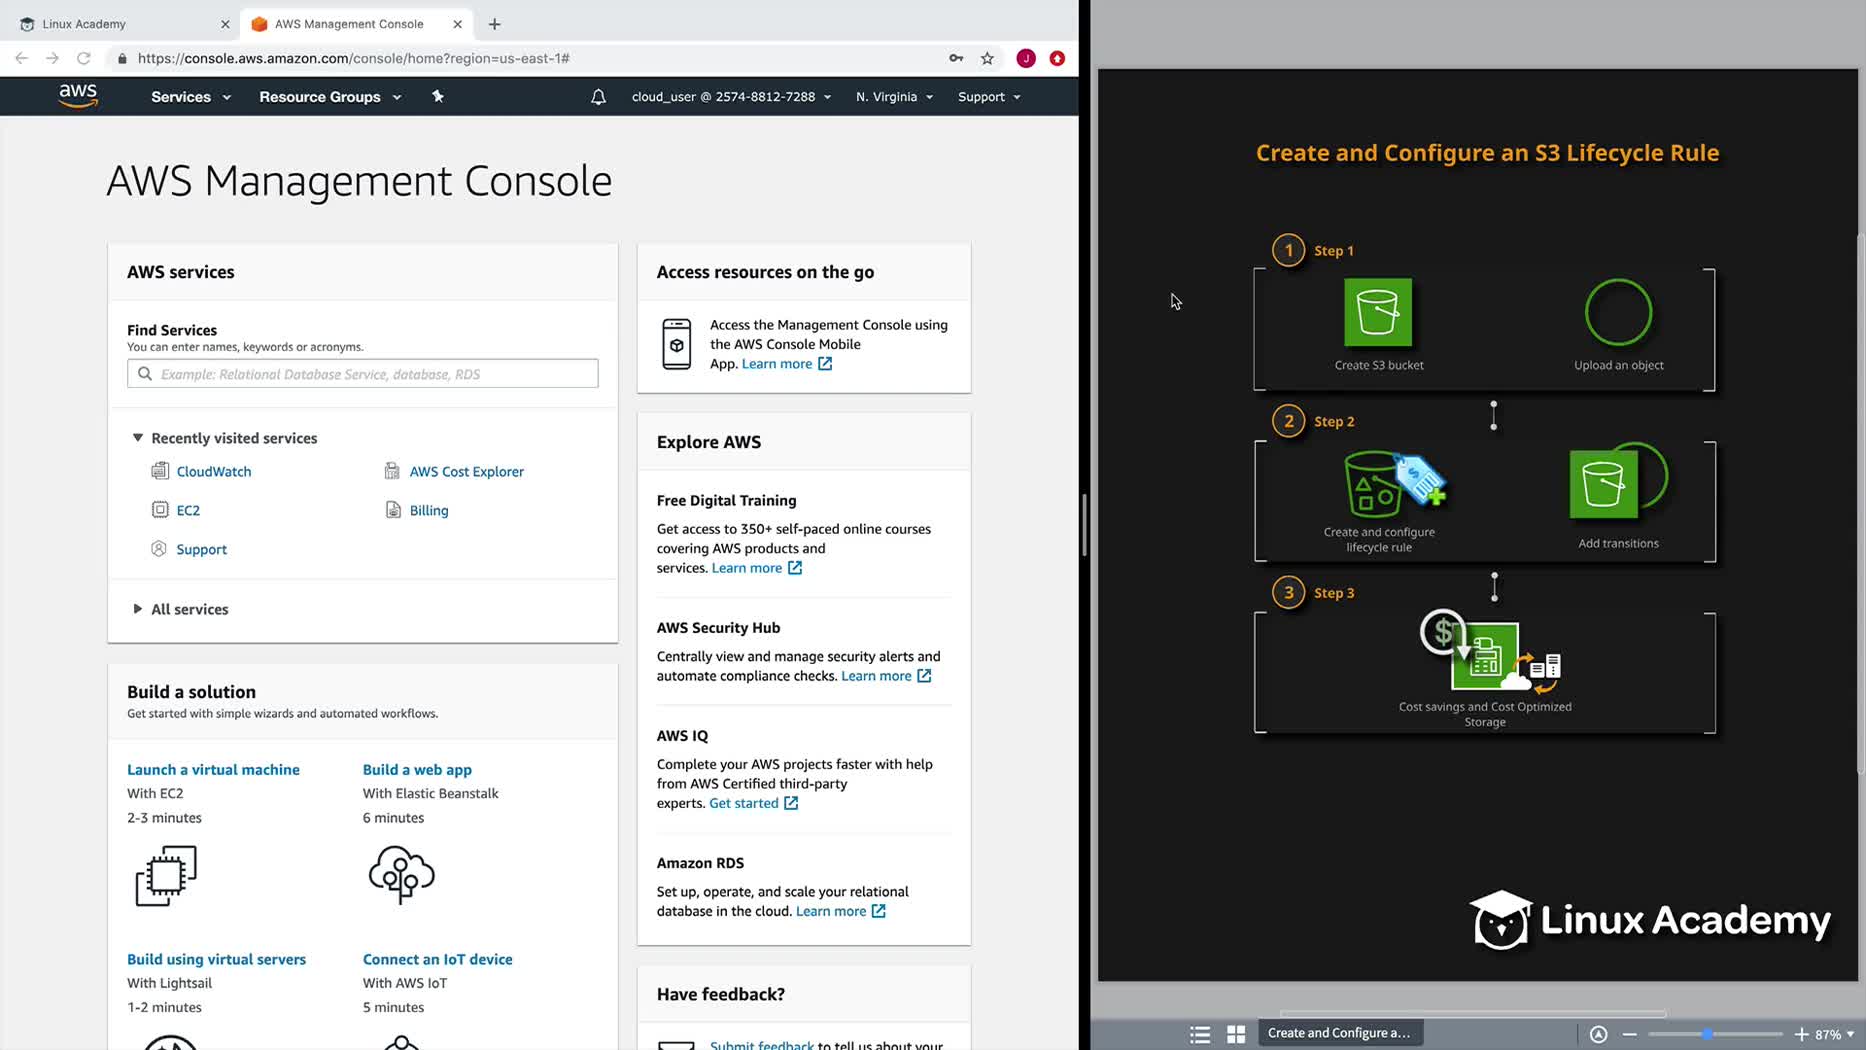
Task: Open the CloudWatch link
Action: click(214, 471)
